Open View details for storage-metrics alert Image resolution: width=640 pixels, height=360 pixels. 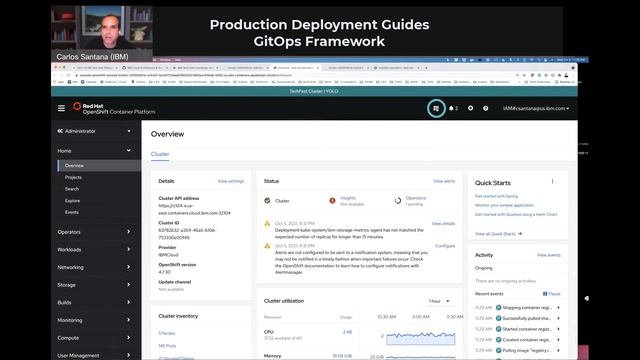pyautogui.click(x=443, y=224)
